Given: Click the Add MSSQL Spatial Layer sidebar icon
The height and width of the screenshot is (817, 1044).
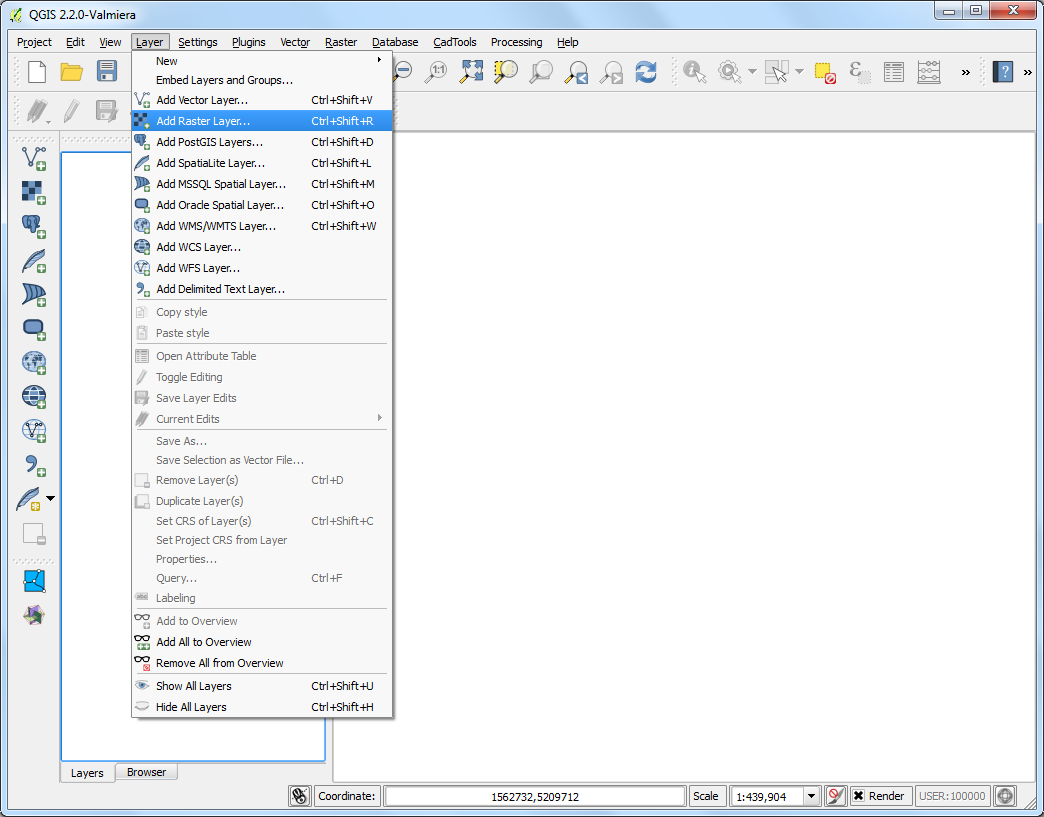Looking at the screenshot, I should [x=33, y=294].
